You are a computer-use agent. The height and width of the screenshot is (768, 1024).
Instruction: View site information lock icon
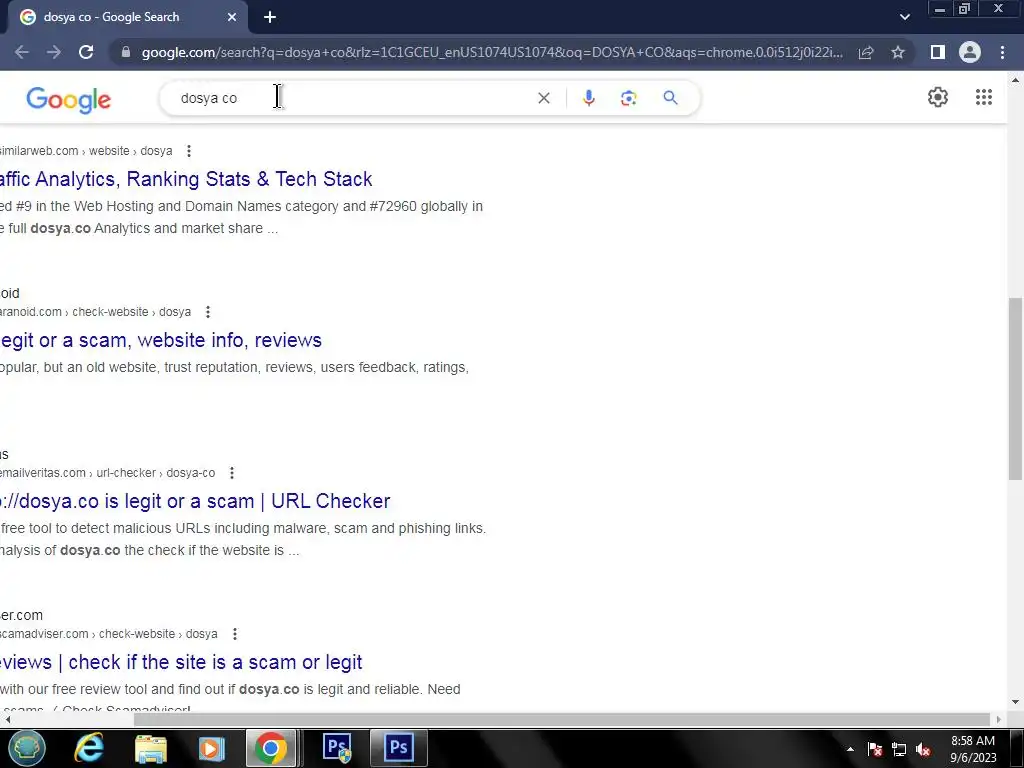pos(126,52)
